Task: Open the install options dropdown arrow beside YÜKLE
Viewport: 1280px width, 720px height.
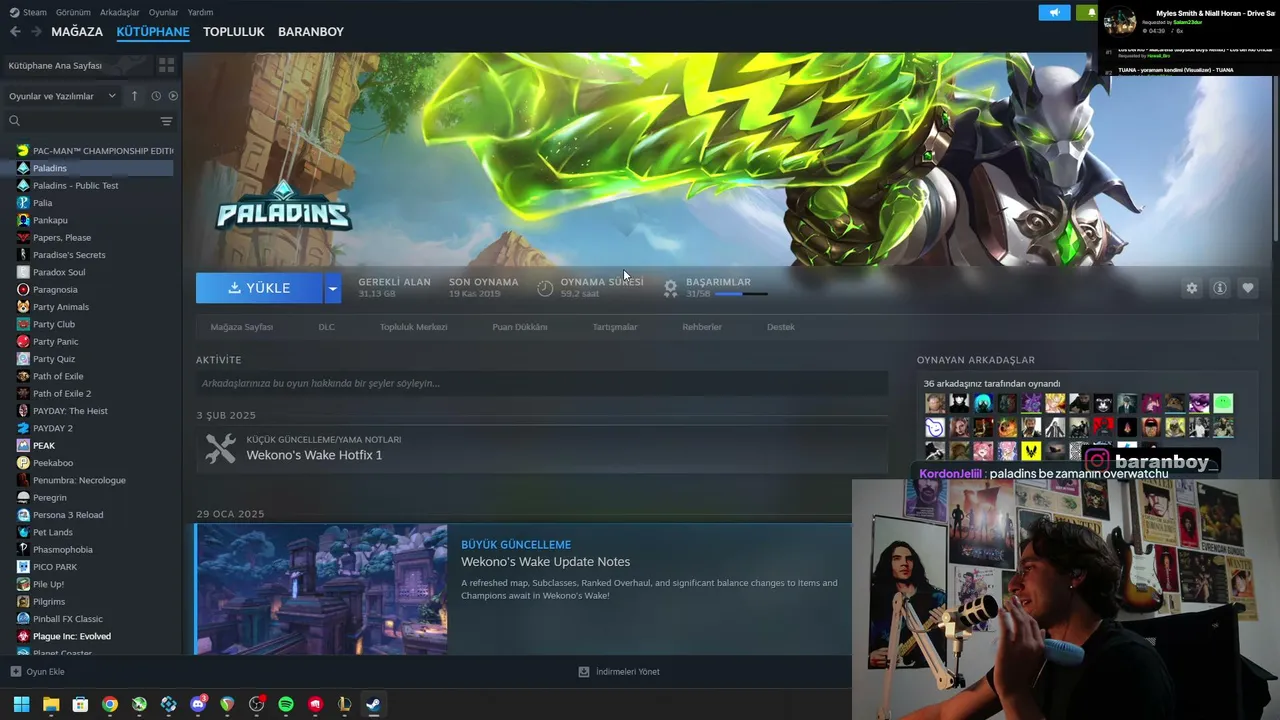Action: coord(332,288)
